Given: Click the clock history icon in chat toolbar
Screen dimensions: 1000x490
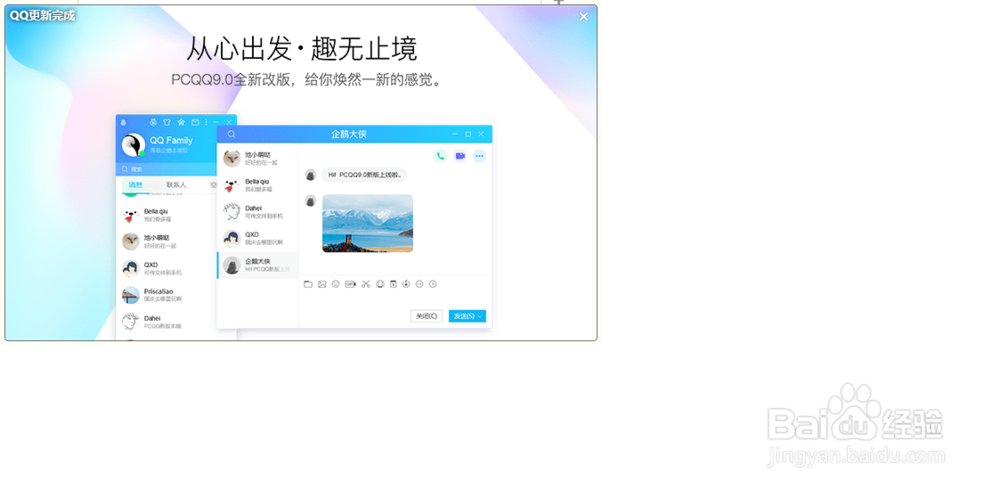Looking at the screenshot, I should [432, 284].
